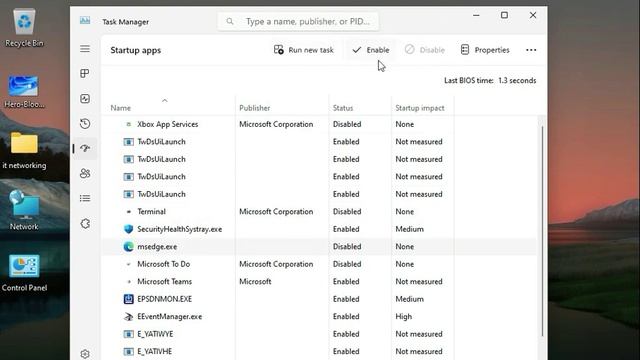Image resolution: width=640 pixels, height=360 pixels.
Task: Focus the name, publisher, or PID search box
Action: tap(298, 21)
